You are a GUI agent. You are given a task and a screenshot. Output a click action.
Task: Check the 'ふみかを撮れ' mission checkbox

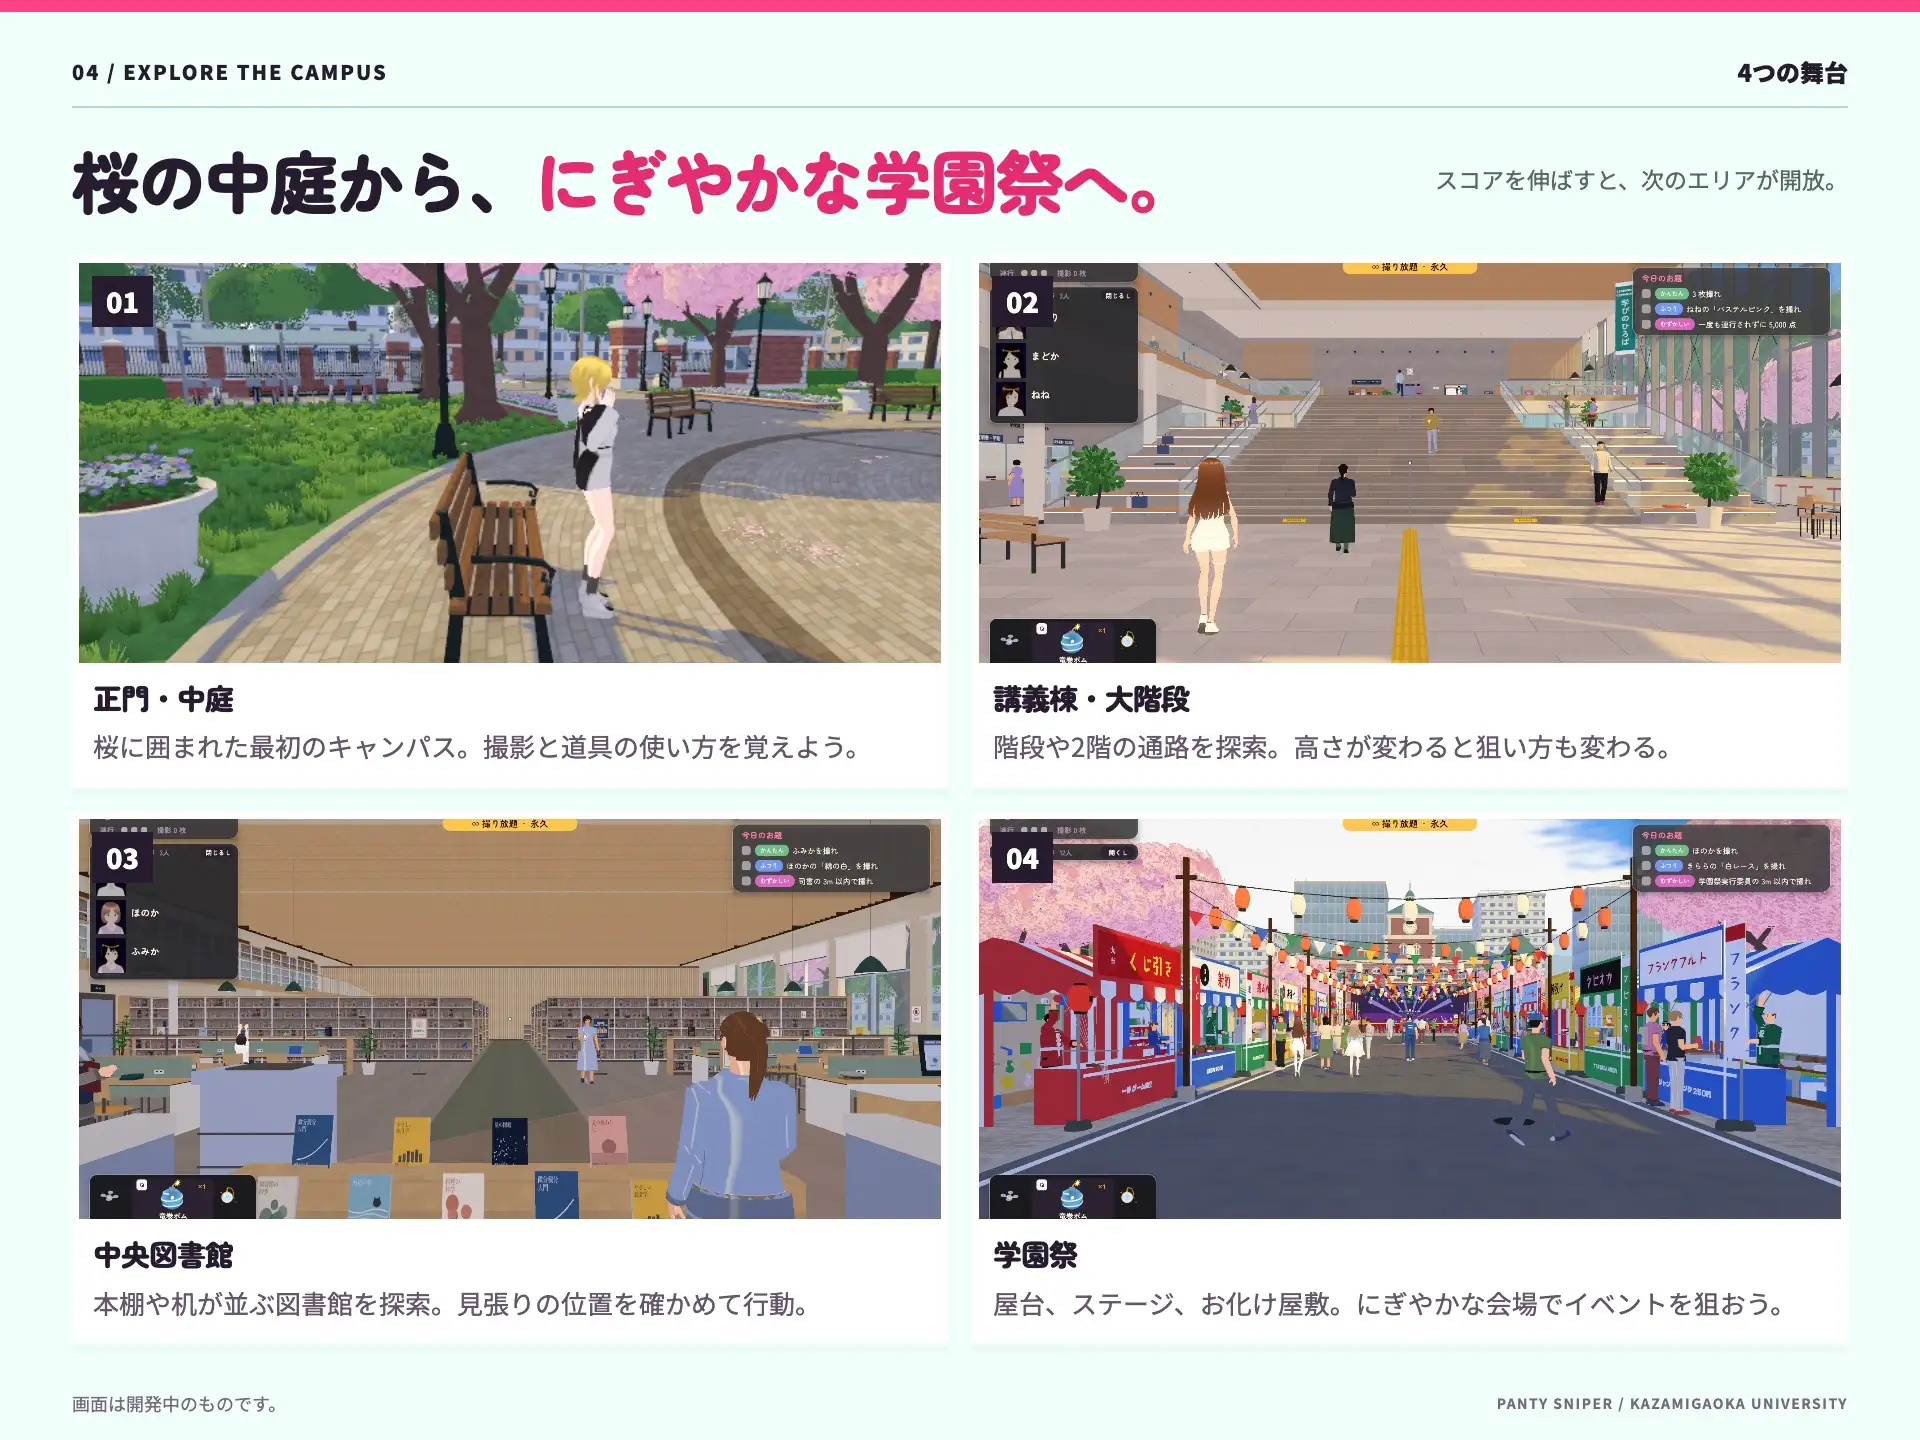746,851
